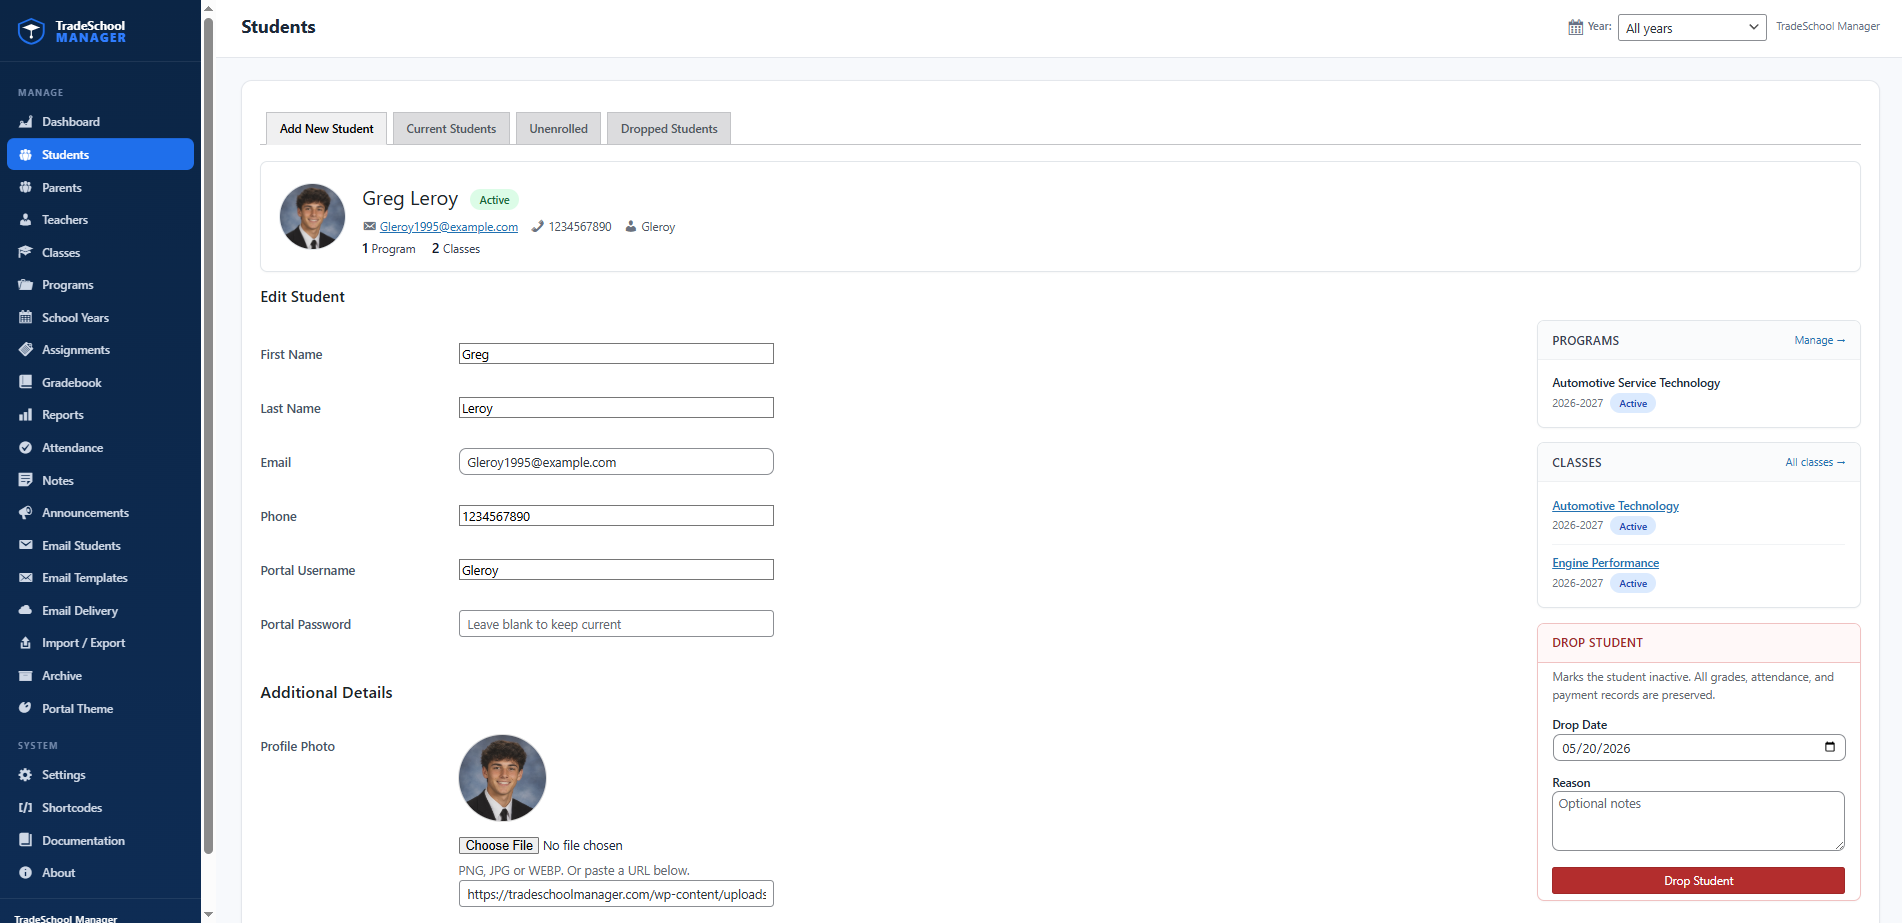Click the TradeSchool Manager shield logo
Image resolution: width=1903 pixels, height=923 pixels.
[31, 31]
